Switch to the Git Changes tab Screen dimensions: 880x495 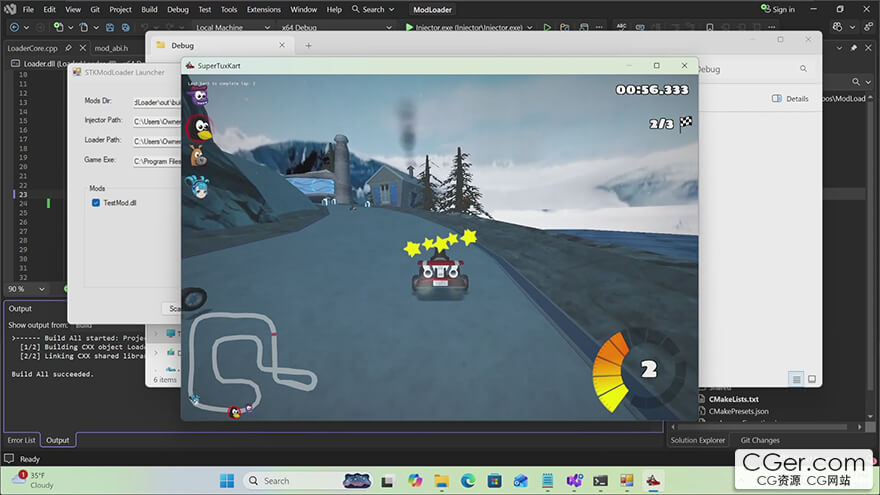(x=759, y=440)
